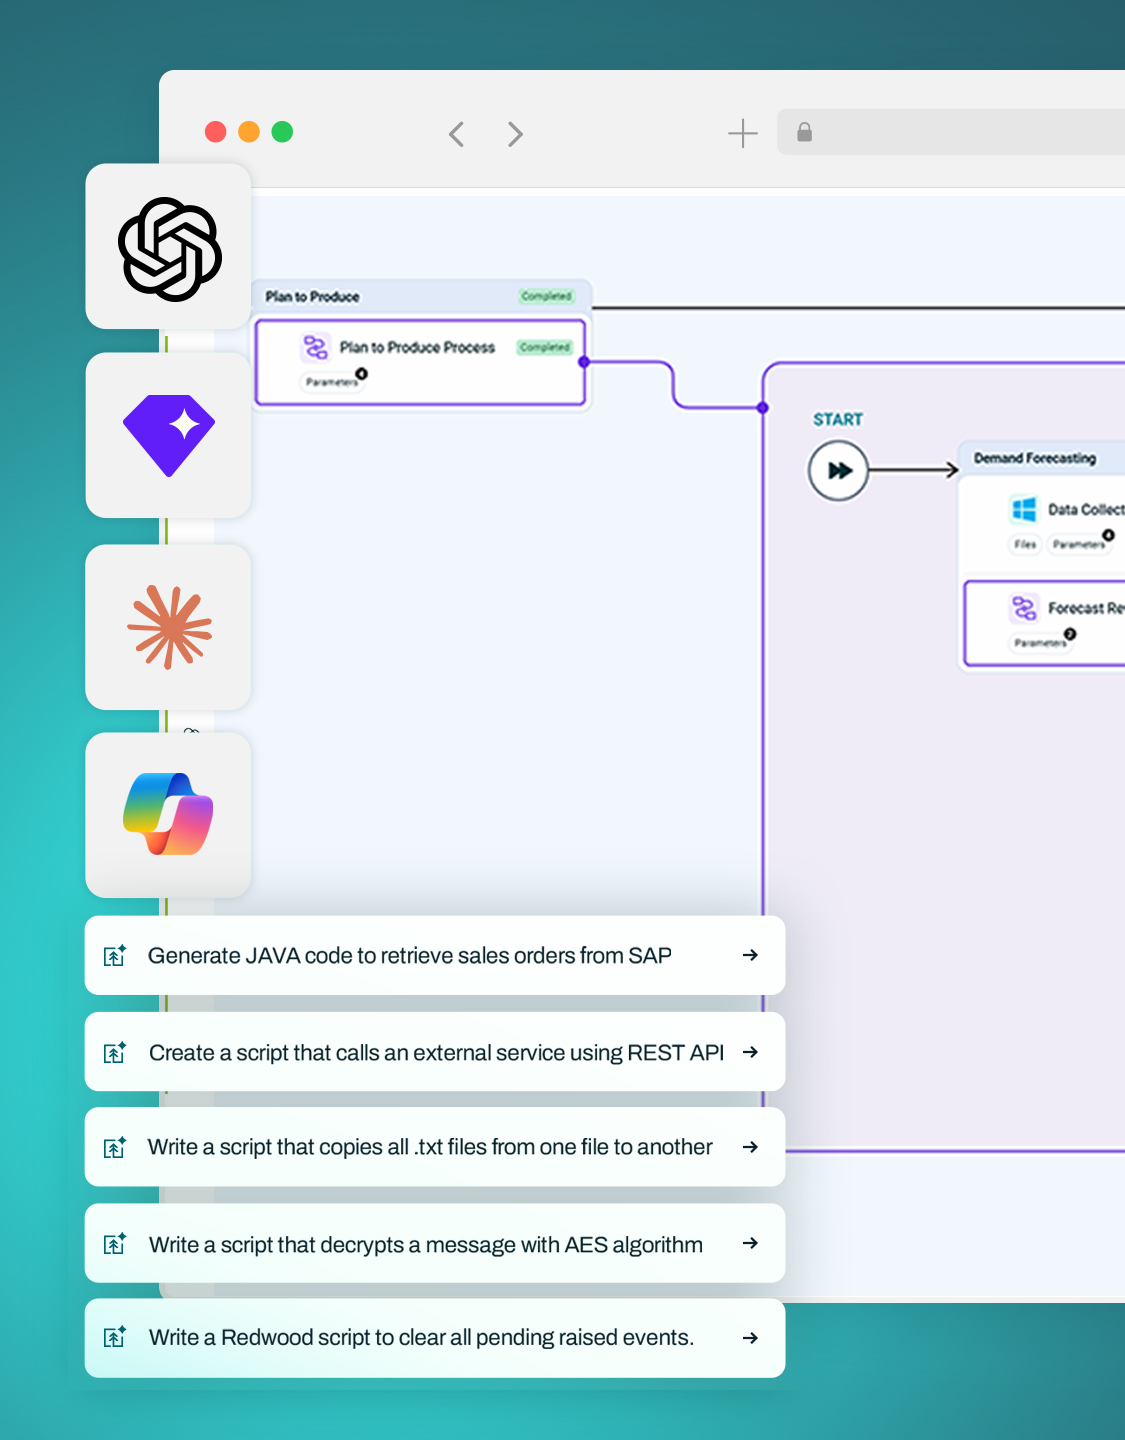Click Completed status on Plan to Produce header
This screenshot has height=1440, width=1125.
[x=546, y=296]
